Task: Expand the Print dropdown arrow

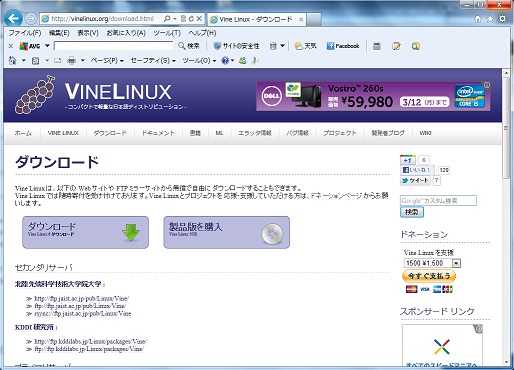Action: click(x=83, y=61)
